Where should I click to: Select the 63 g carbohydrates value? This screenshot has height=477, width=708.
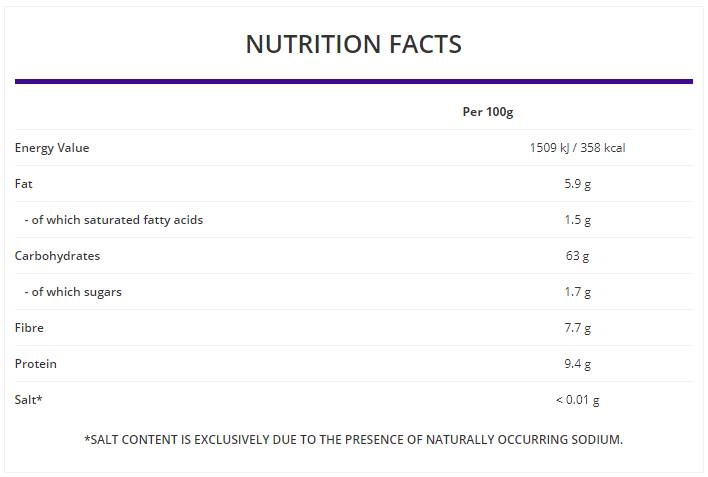[577, 256]
